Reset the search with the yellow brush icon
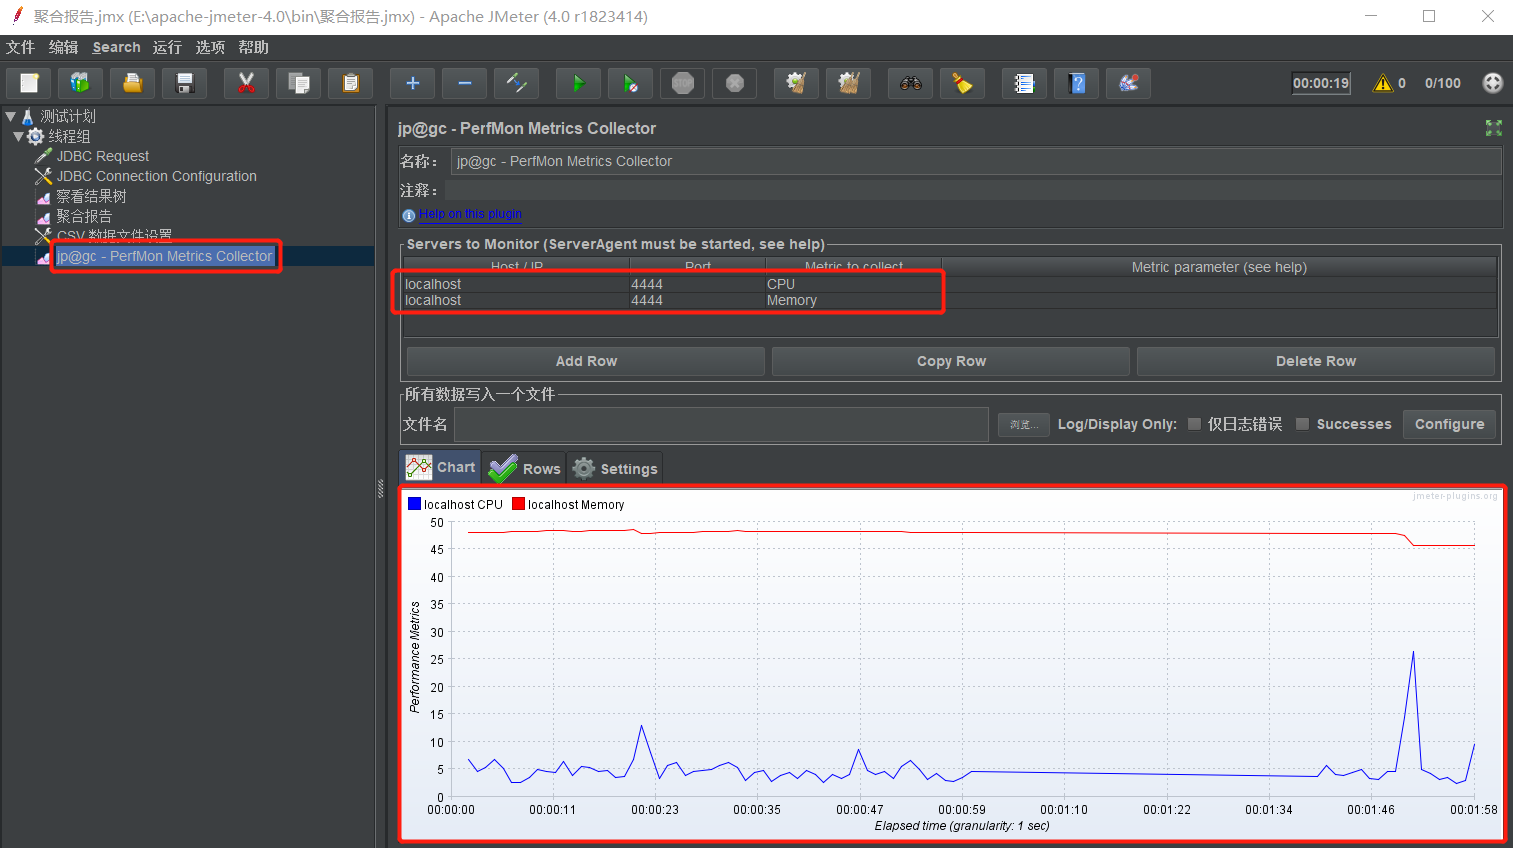The width and height of the screenshot is (1513, 848). (963, 83)
